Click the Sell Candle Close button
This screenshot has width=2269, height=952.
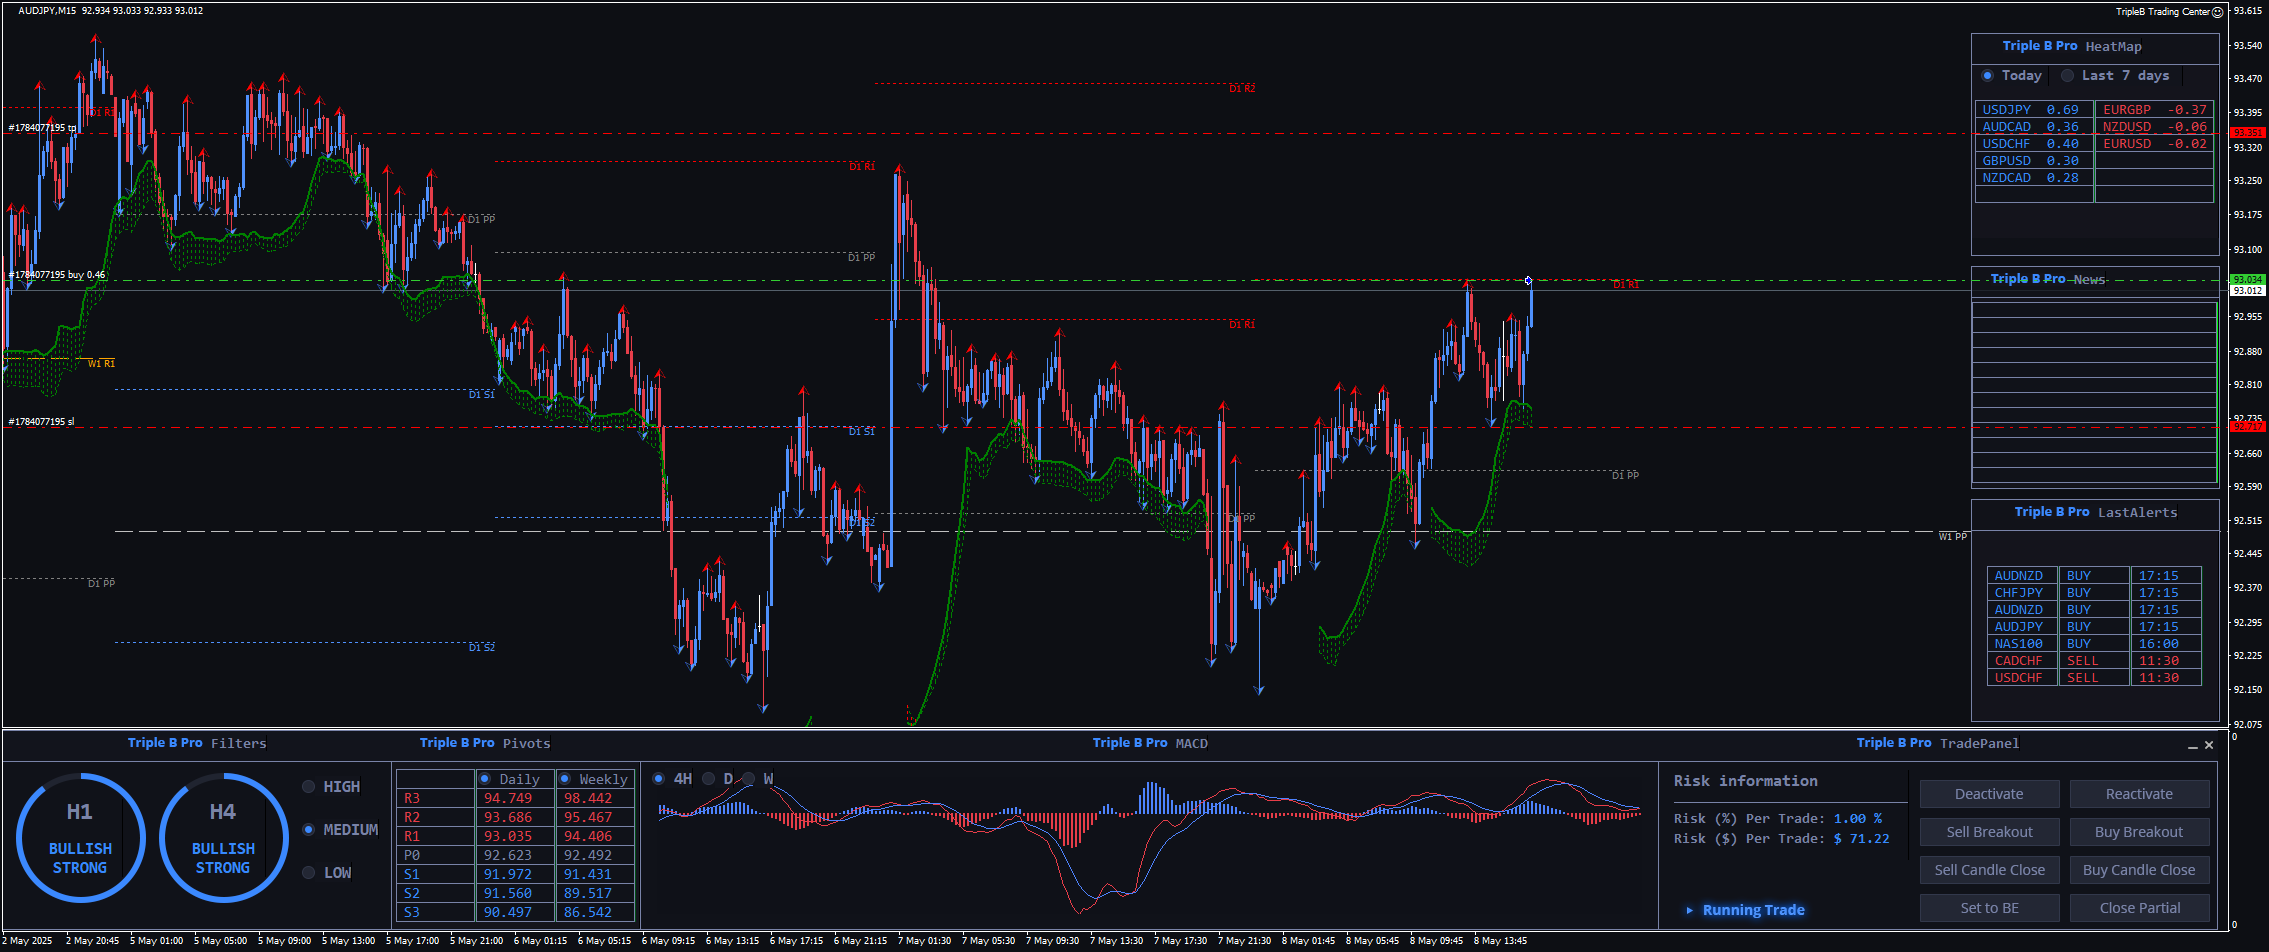point(1989,870)
